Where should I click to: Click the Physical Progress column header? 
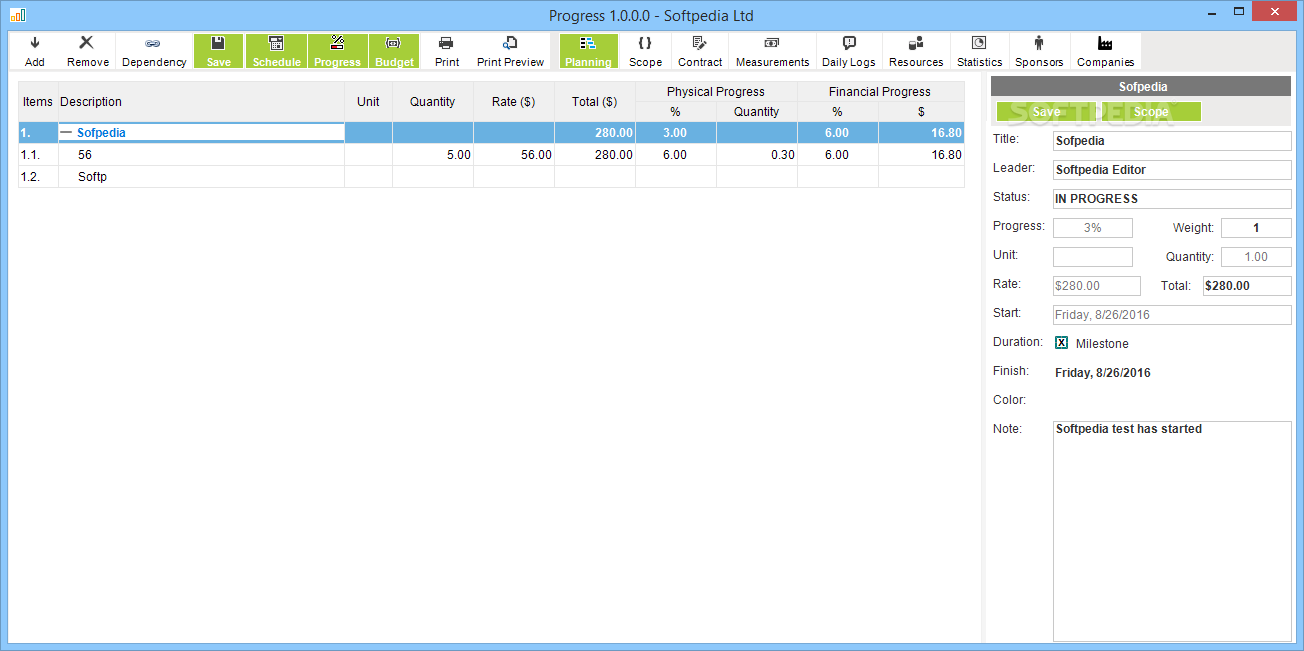pos(716,92)
